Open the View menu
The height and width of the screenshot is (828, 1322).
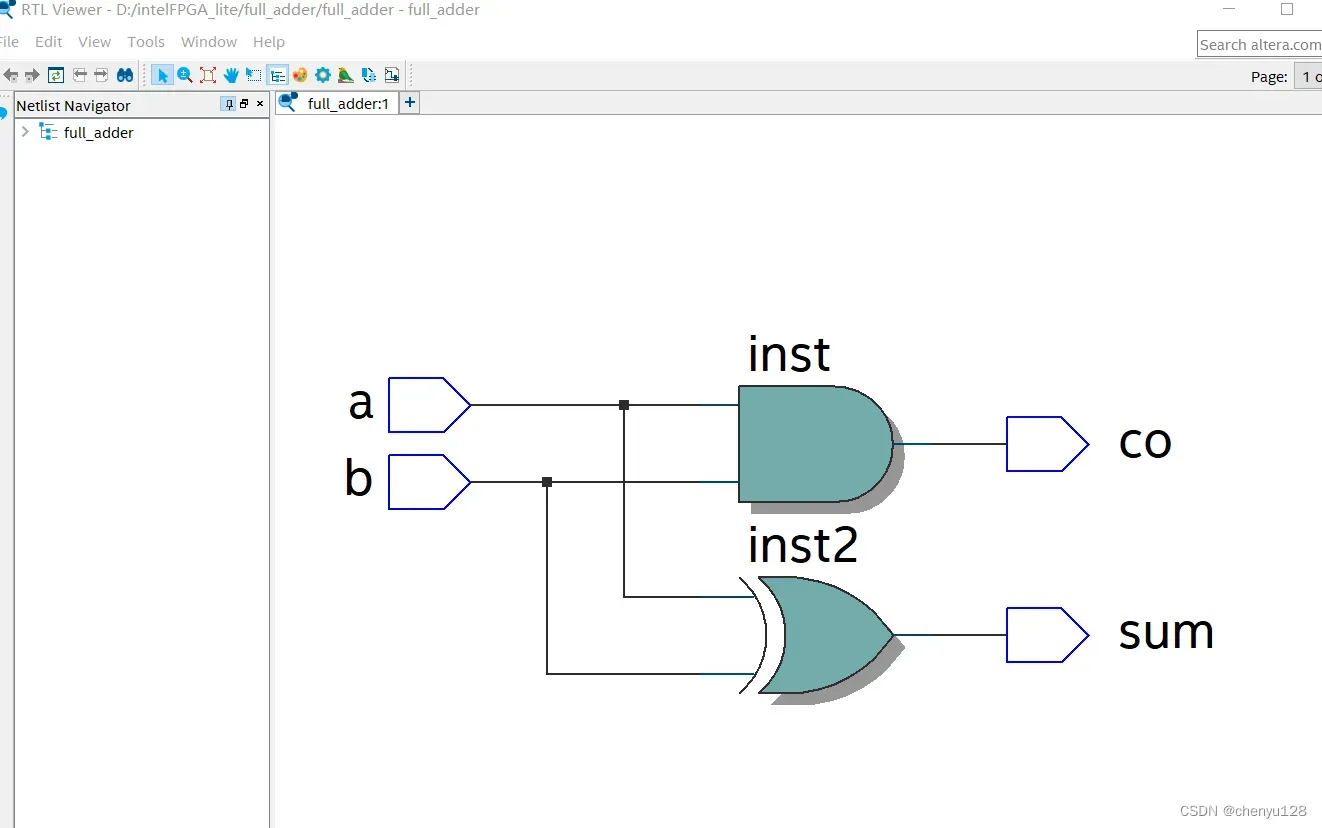tap(94, 42)
